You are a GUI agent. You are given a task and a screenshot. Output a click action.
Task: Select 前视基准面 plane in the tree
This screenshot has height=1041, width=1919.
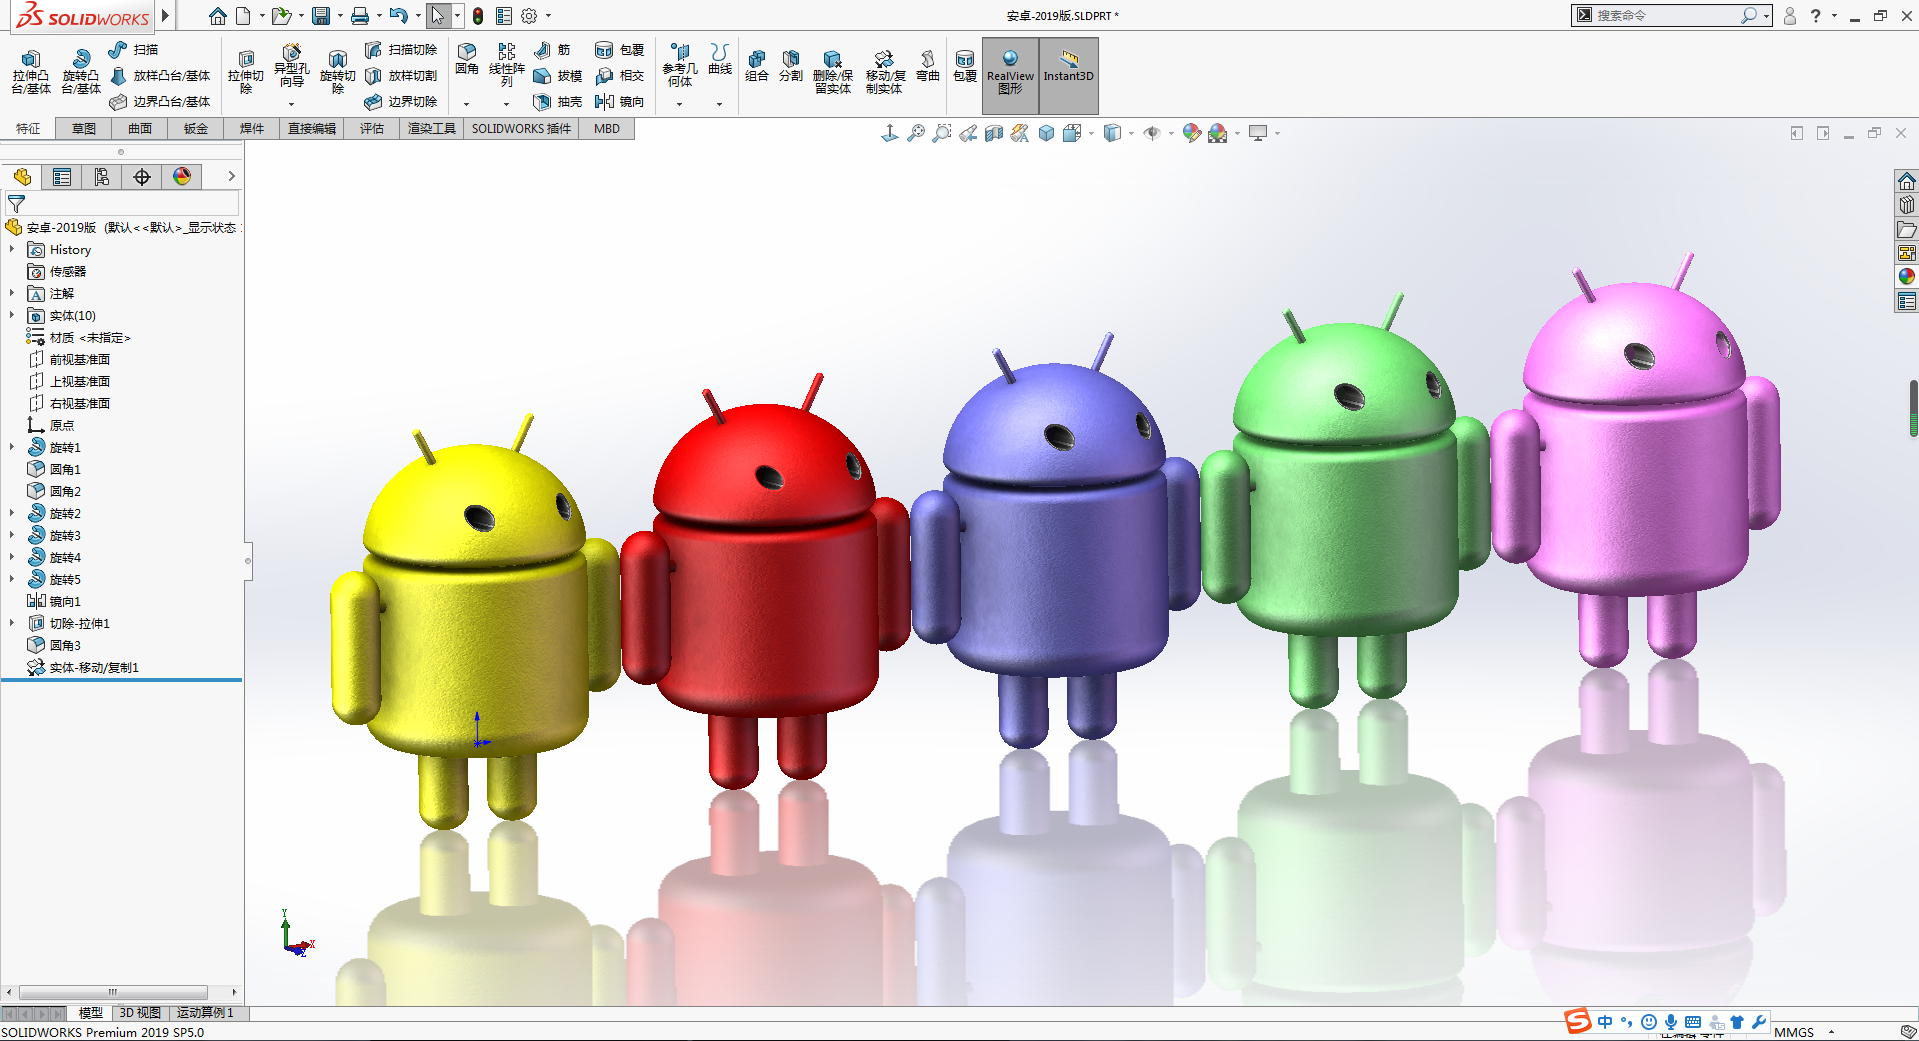tap(80, 360)
